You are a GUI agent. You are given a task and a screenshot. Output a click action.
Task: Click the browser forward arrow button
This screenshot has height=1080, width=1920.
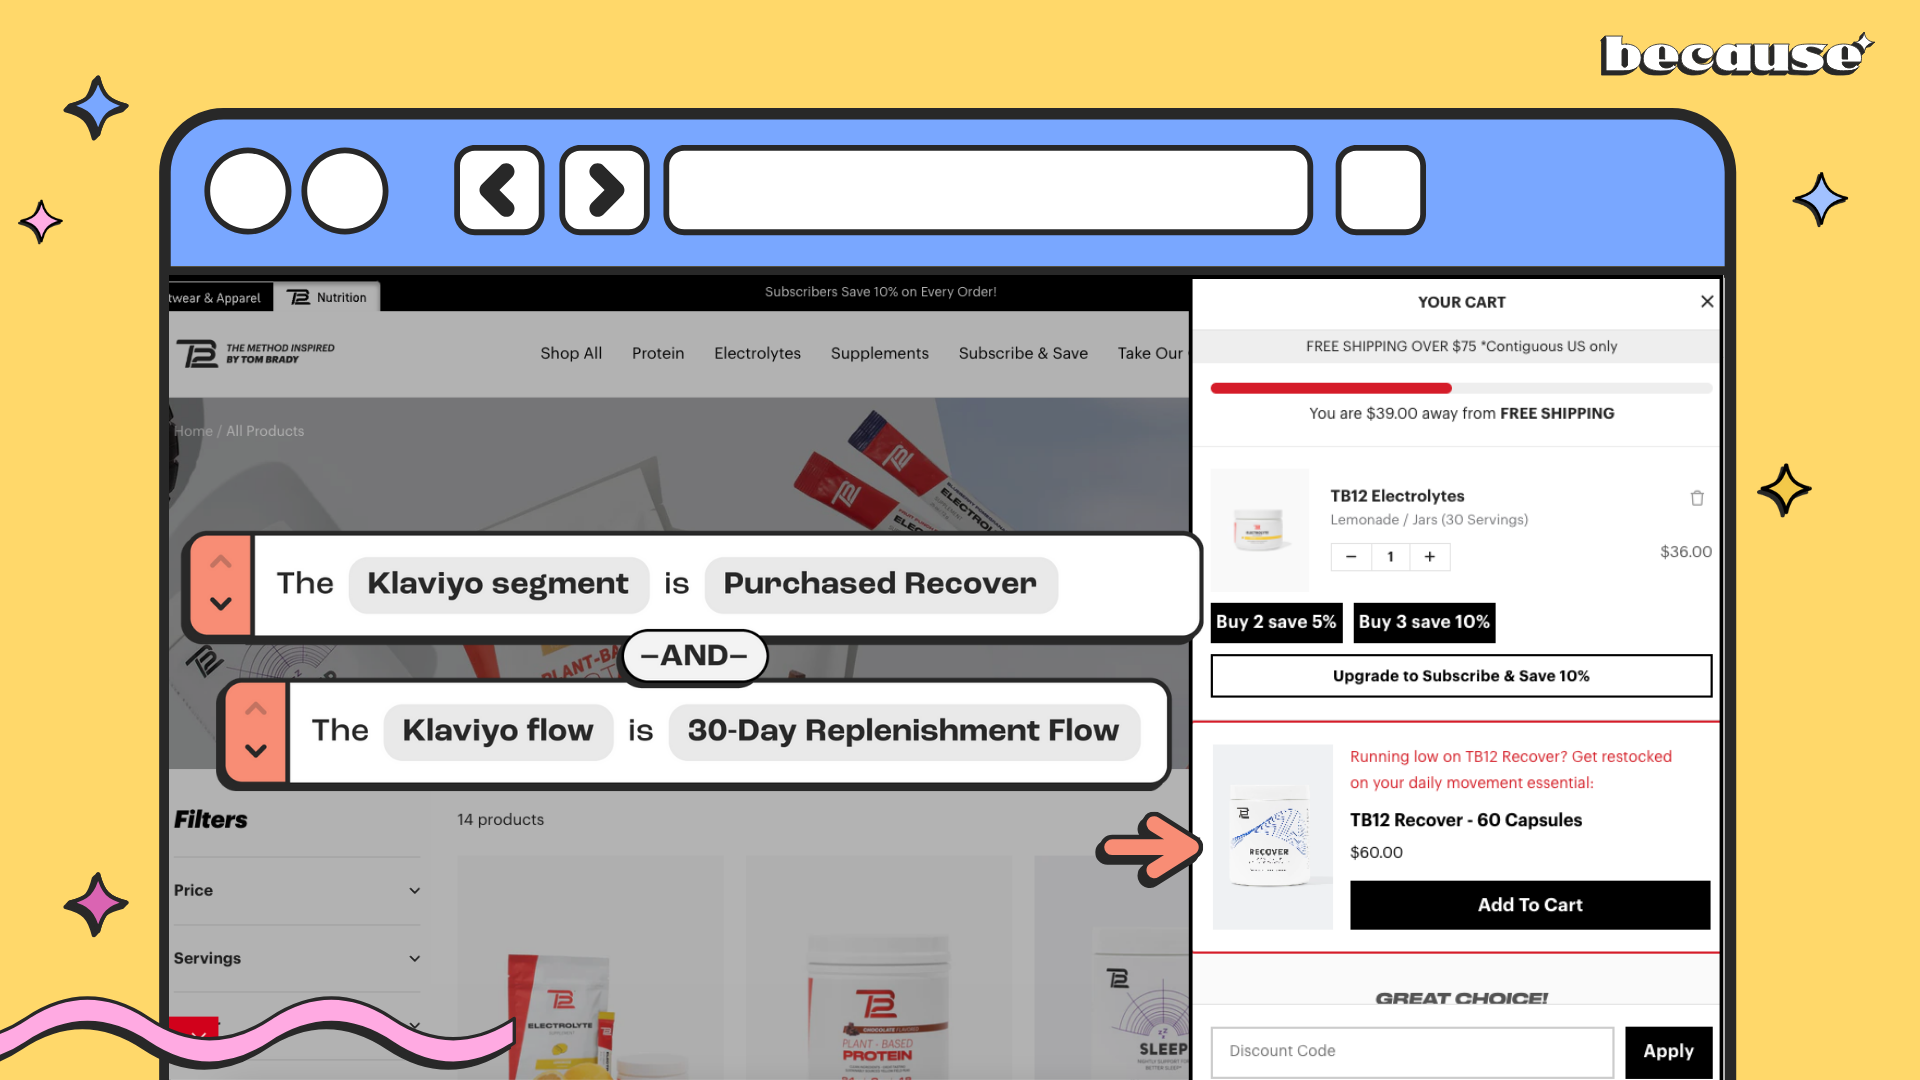604,190
